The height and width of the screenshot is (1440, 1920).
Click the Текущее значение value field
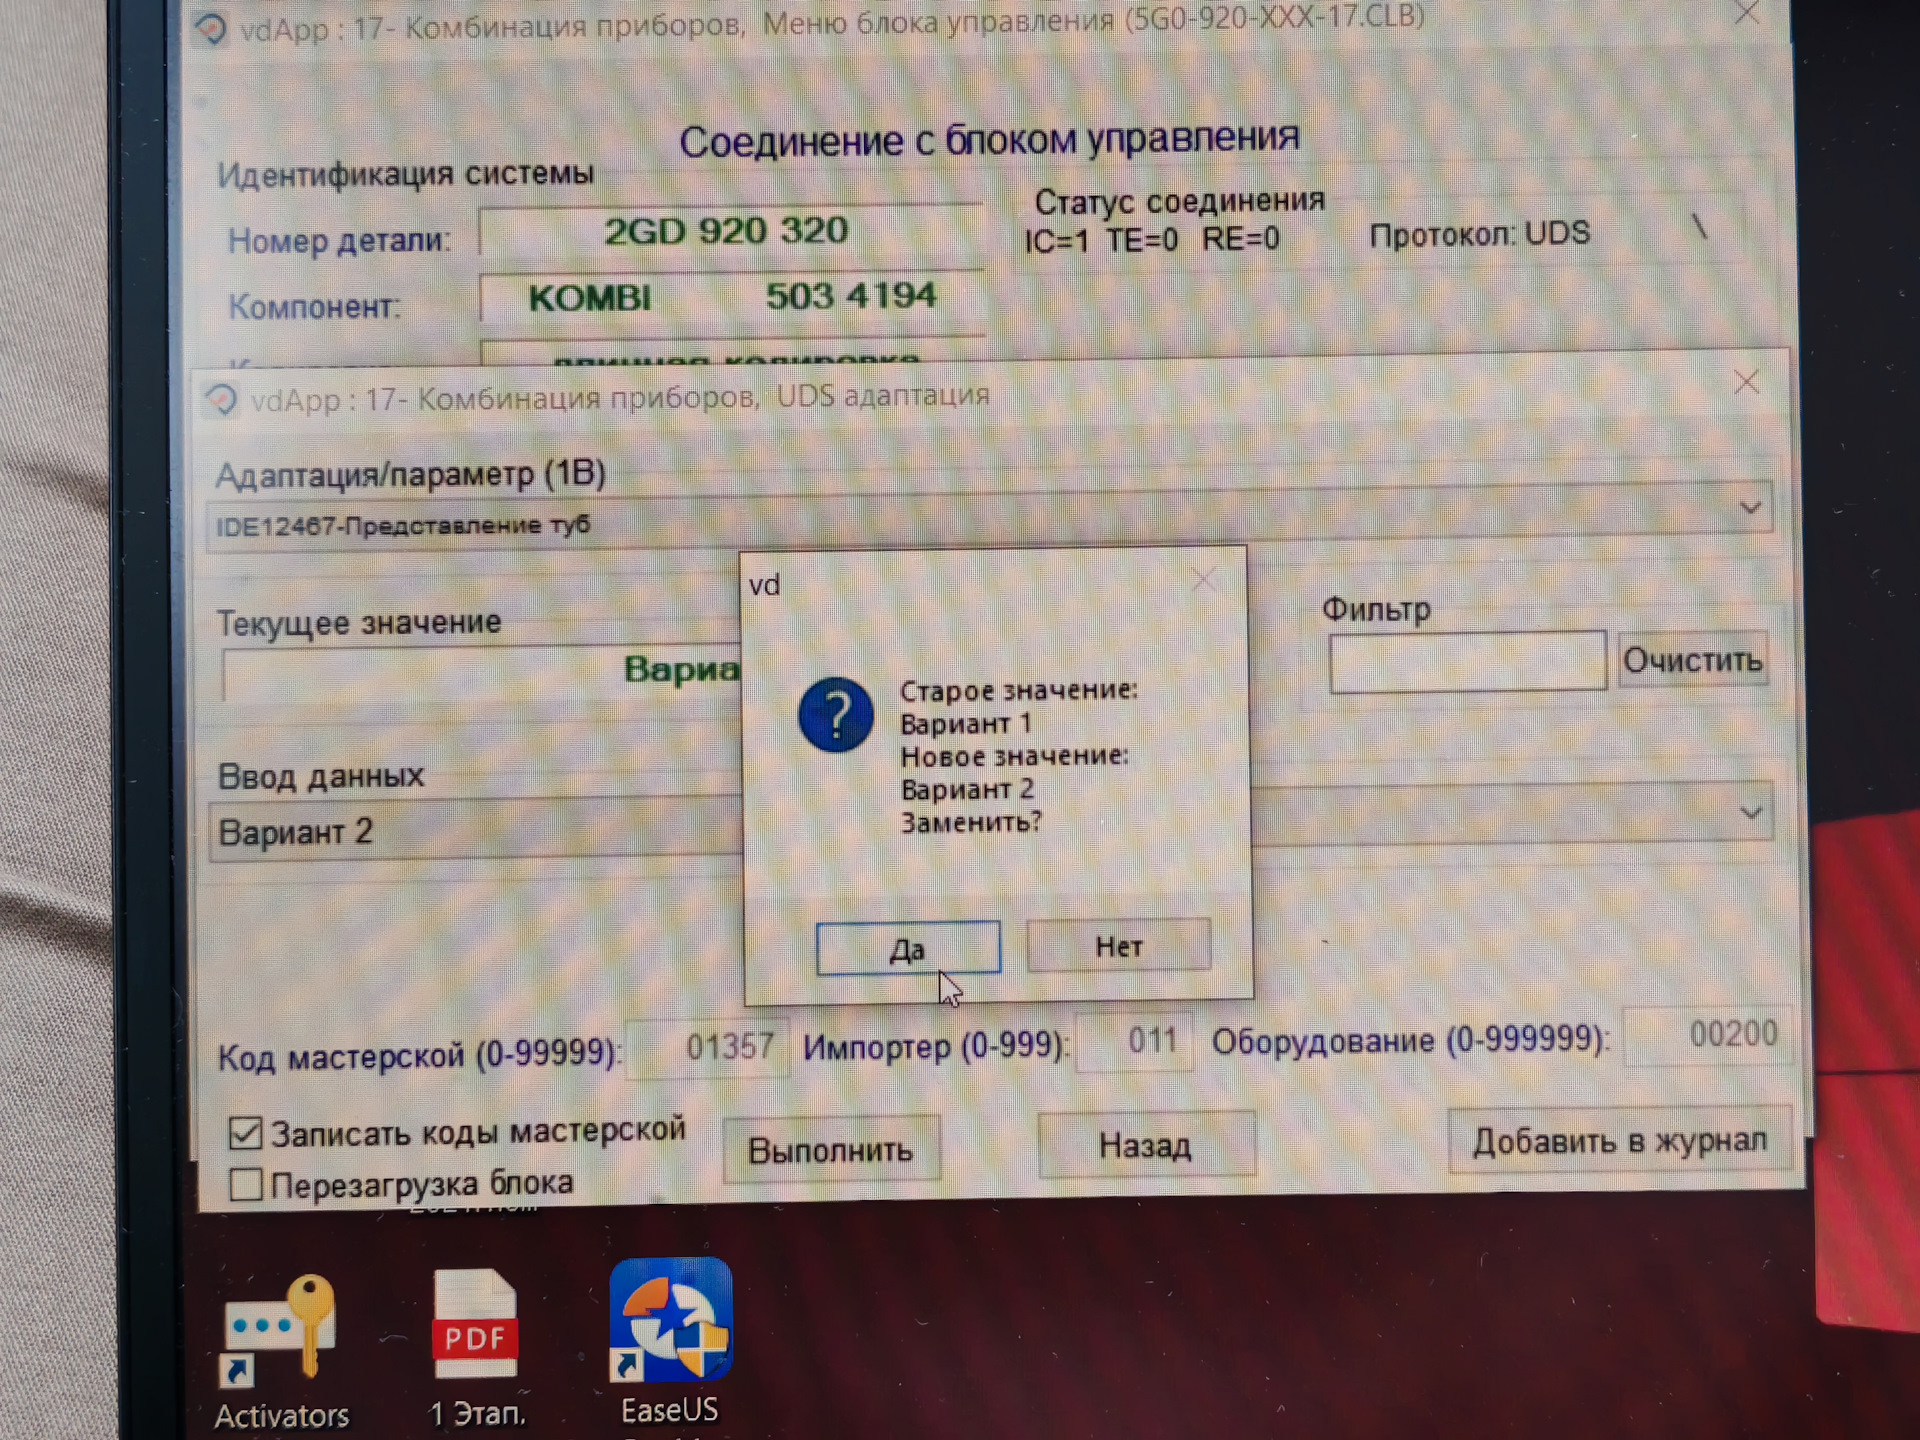coord(482,671)
